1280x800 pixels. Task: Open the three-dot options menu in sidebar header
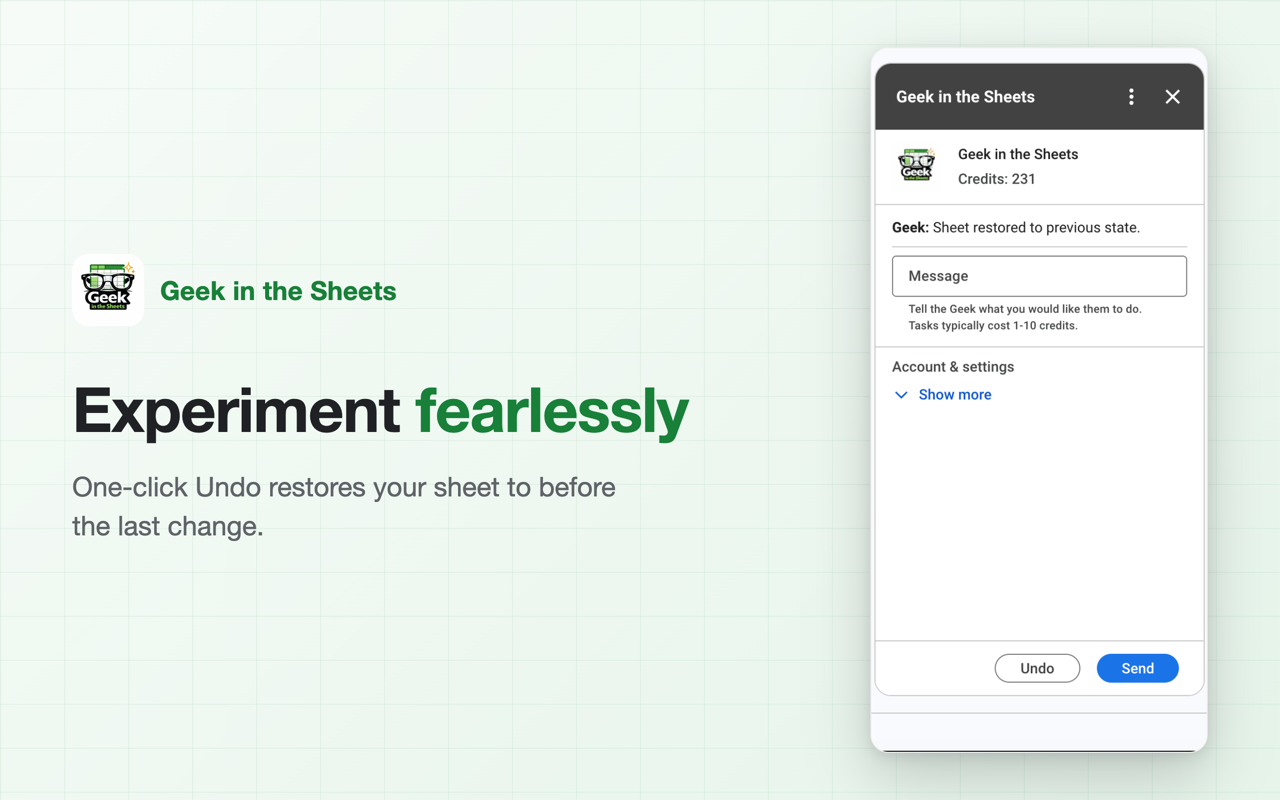click(1131, 97)
